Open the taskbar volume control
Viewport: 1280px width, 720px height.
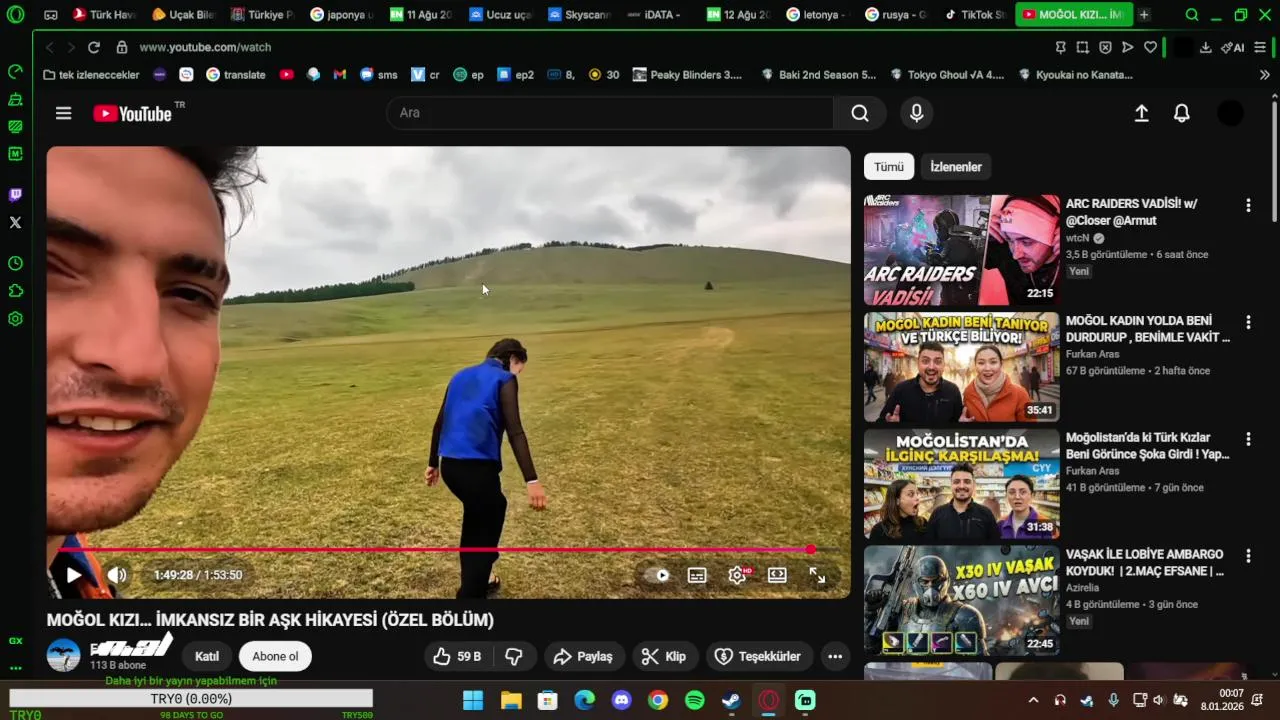click(x=1159, y=700)
